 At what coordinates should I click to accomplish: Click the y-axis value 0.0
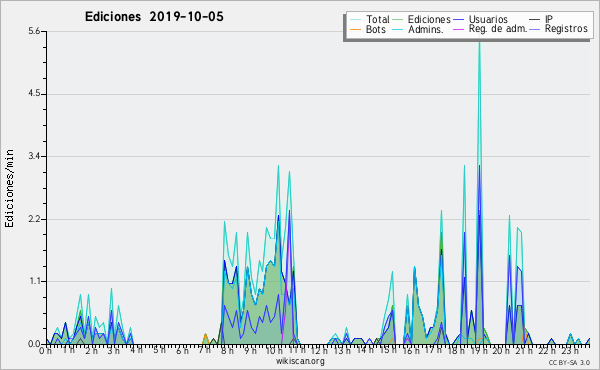click(34, 344)
